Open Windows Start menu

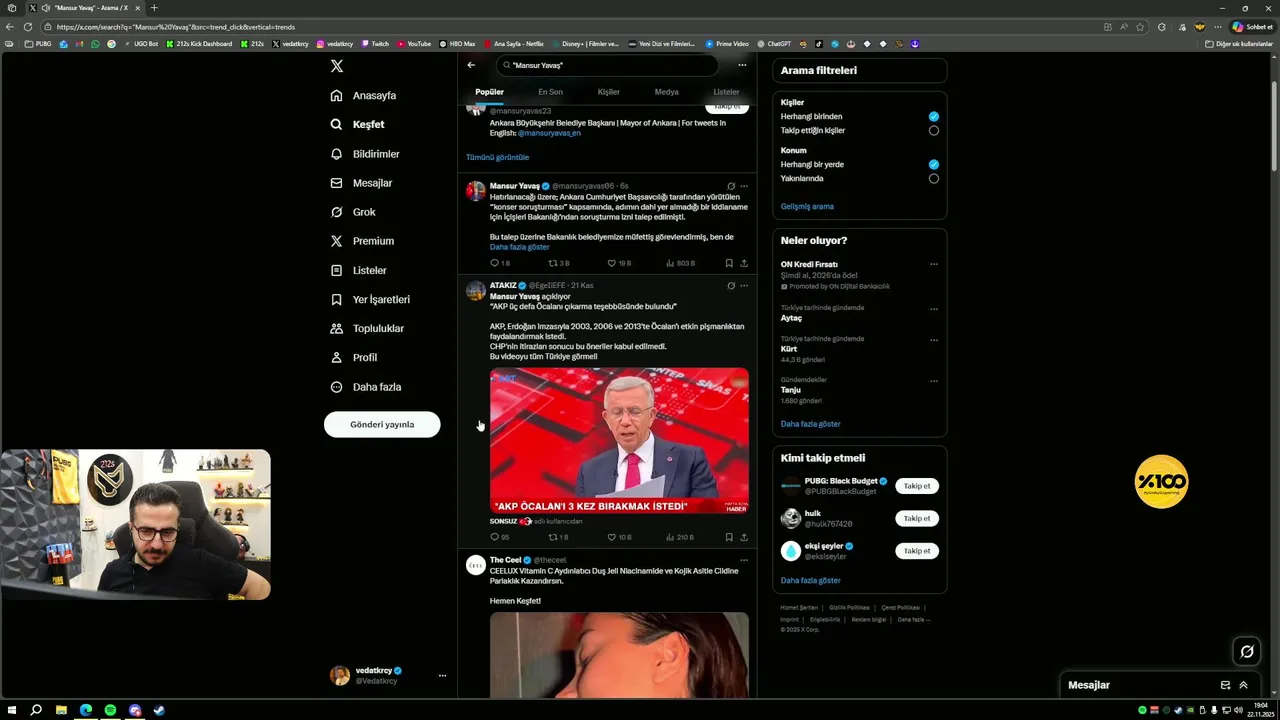pos(12,710)
